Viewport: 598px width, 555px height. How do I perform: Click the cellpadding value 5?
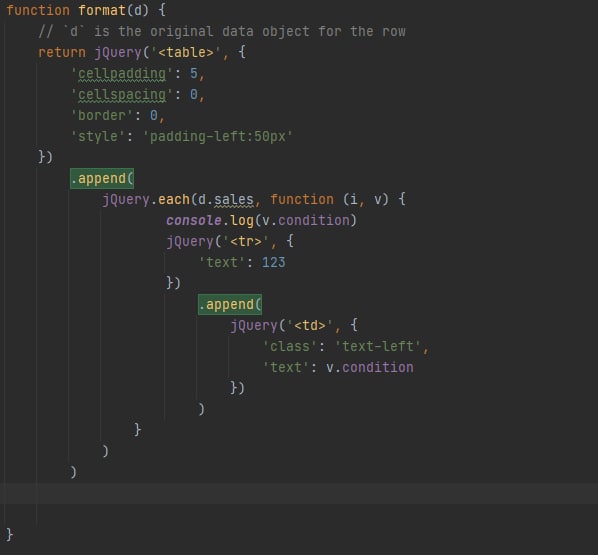(194, 73)
